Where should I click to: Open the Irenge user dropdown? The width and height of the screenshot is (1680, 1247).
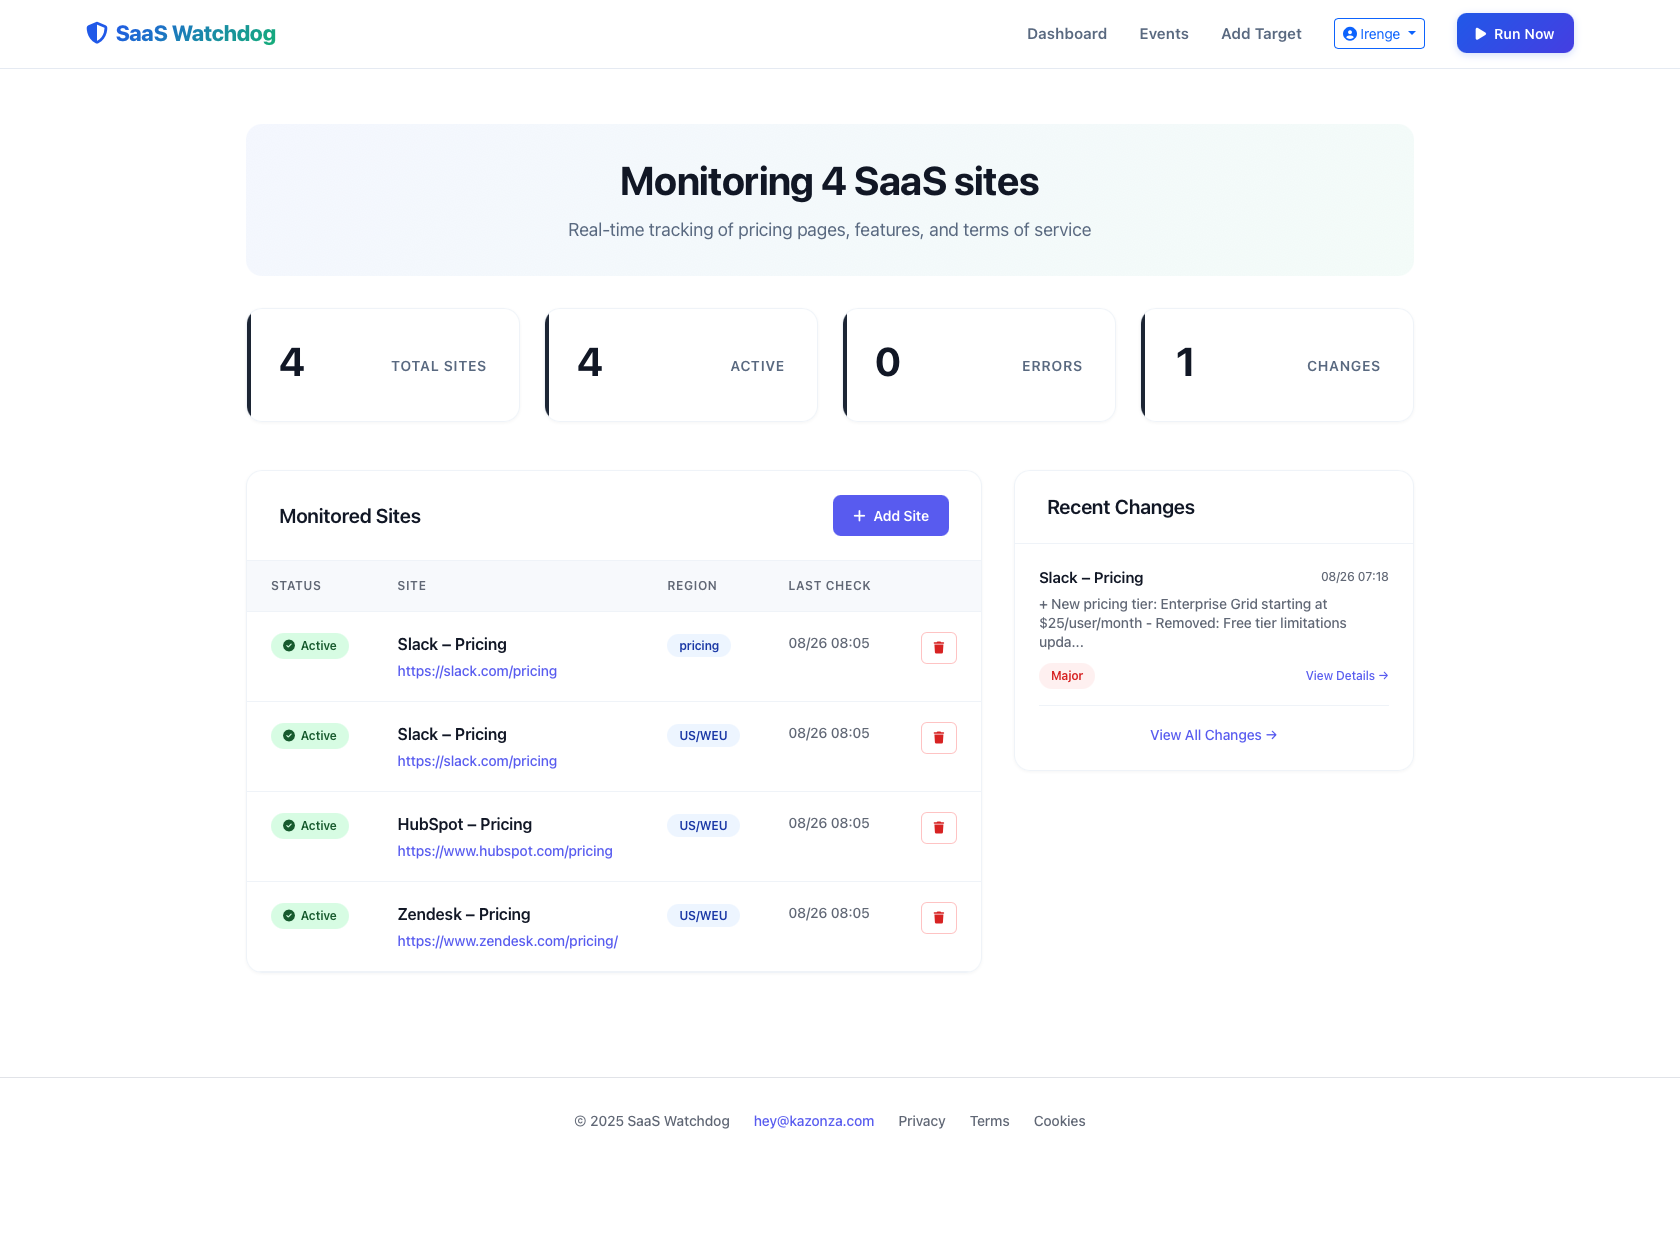point(1378,34)
